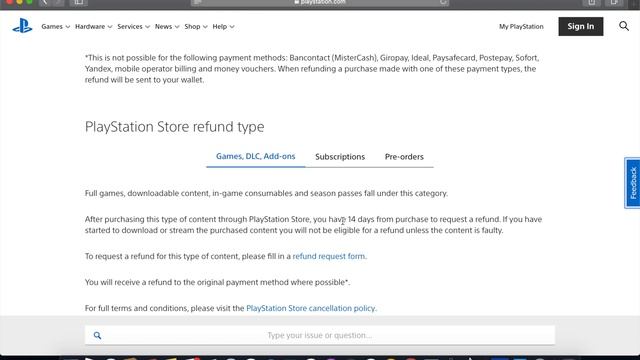Open the site search magnifier icon
Image resolution: width=640 pixels, height=360 pixels.
(624, 26)
